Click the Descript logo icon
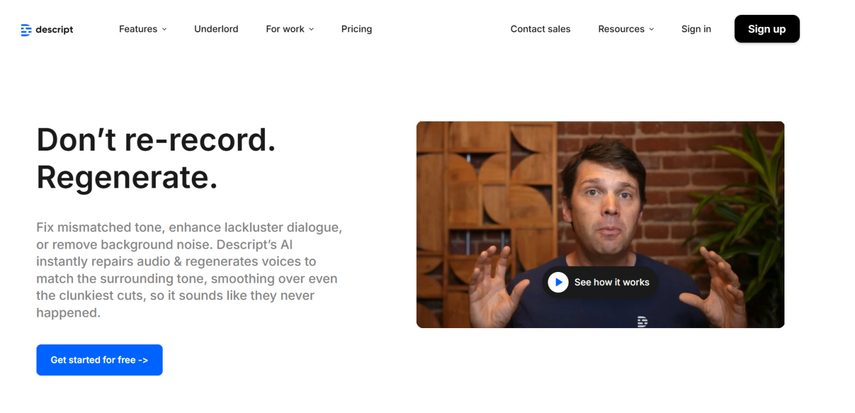This screenshot has width=855, height=413. [x=26, y=30]
